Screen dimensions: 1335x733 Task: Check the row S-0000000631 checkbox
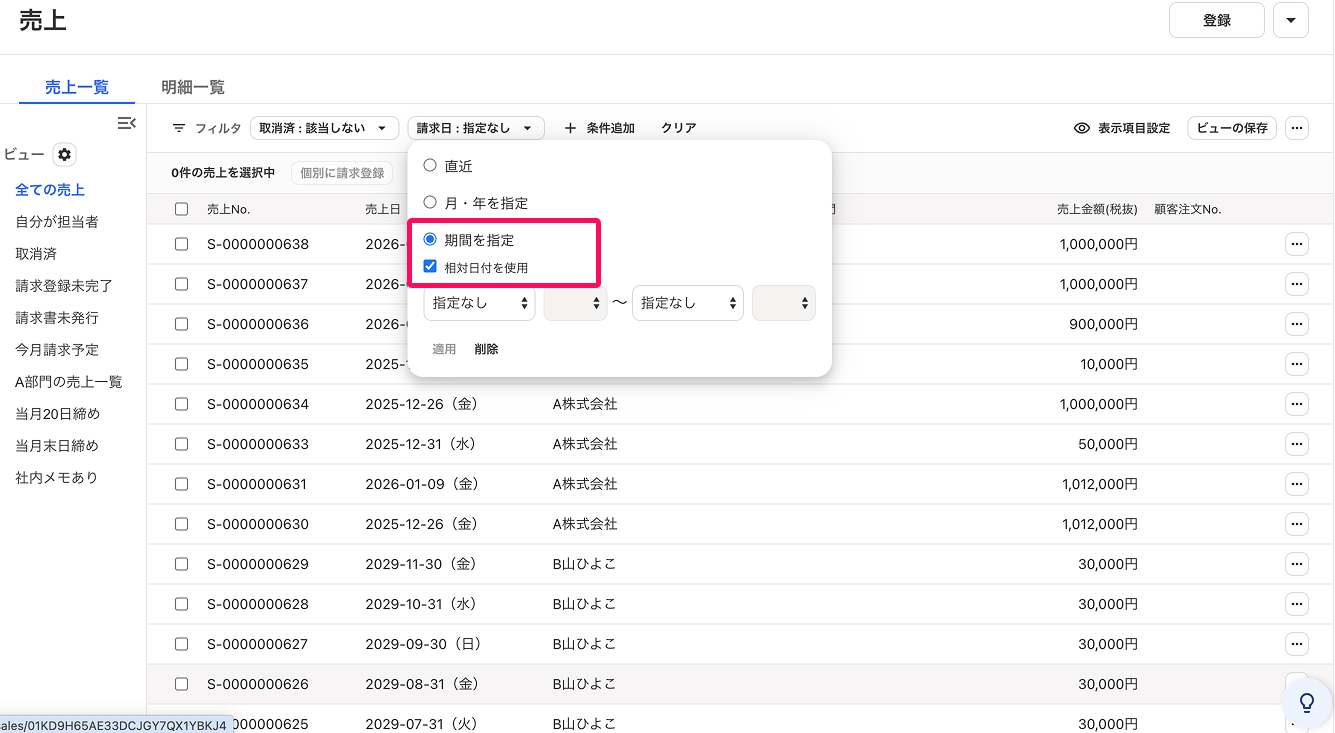point(181,484)
